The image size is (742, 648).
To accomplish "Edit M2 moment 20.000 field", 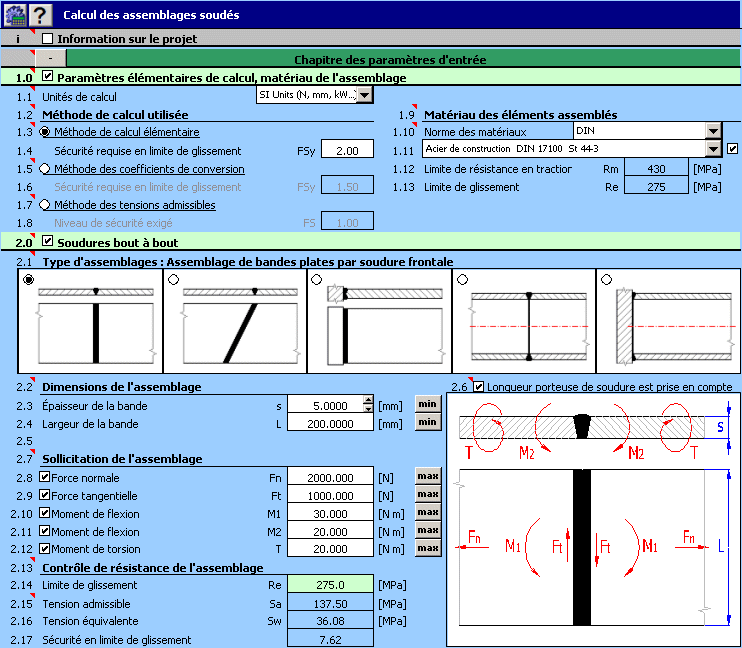I will (330, 531).
